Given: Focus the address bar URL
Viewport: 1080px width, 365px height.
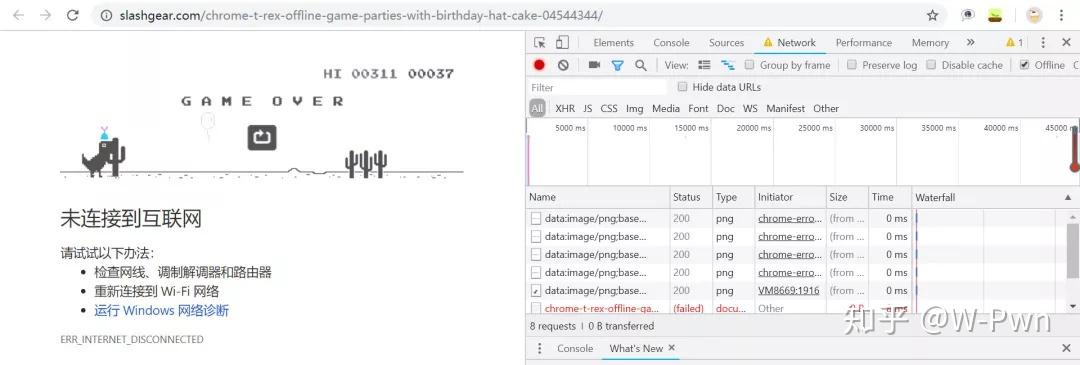Looking at the screenshot, I should pyautogui.click(x=361, y=15).
